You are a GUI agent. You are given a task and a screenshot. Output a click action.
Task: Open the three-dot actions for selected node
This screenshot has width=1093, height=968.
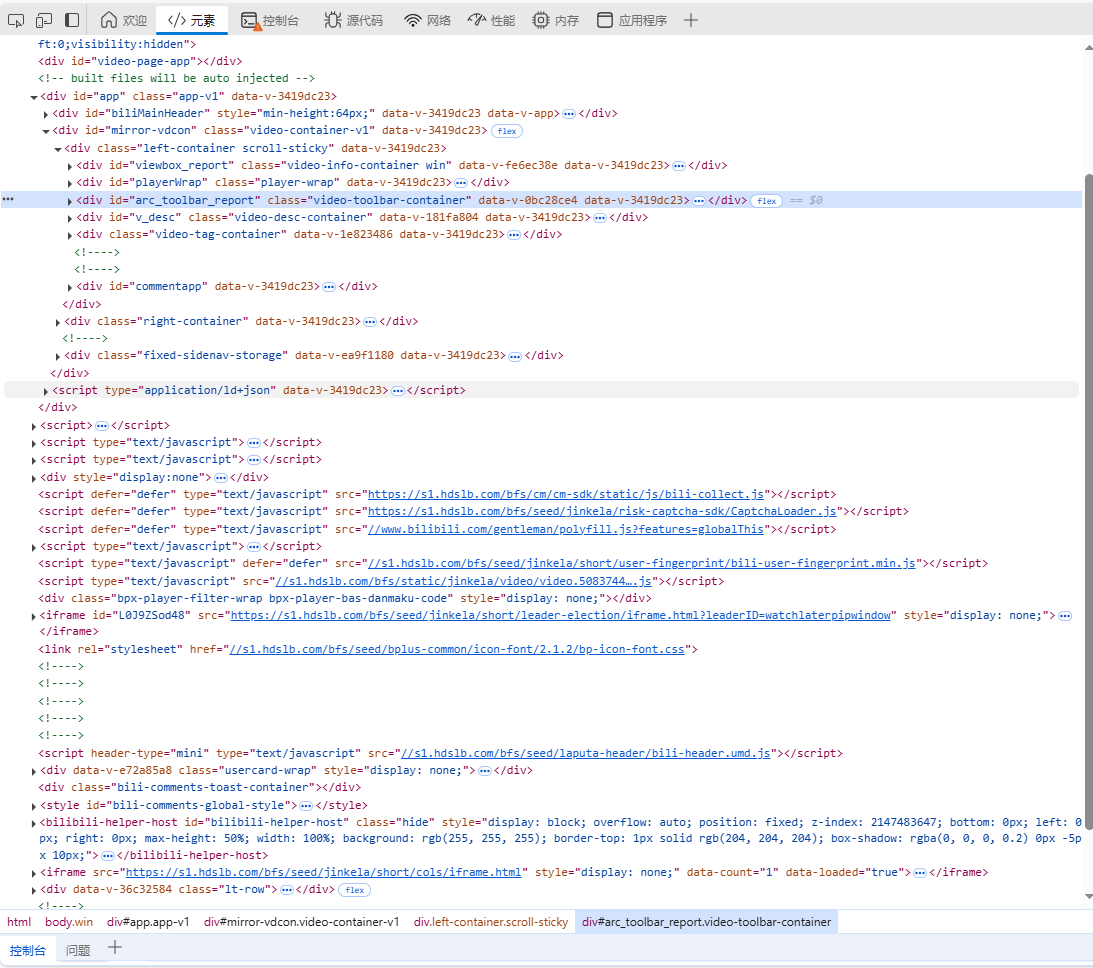tap(8, 199)
